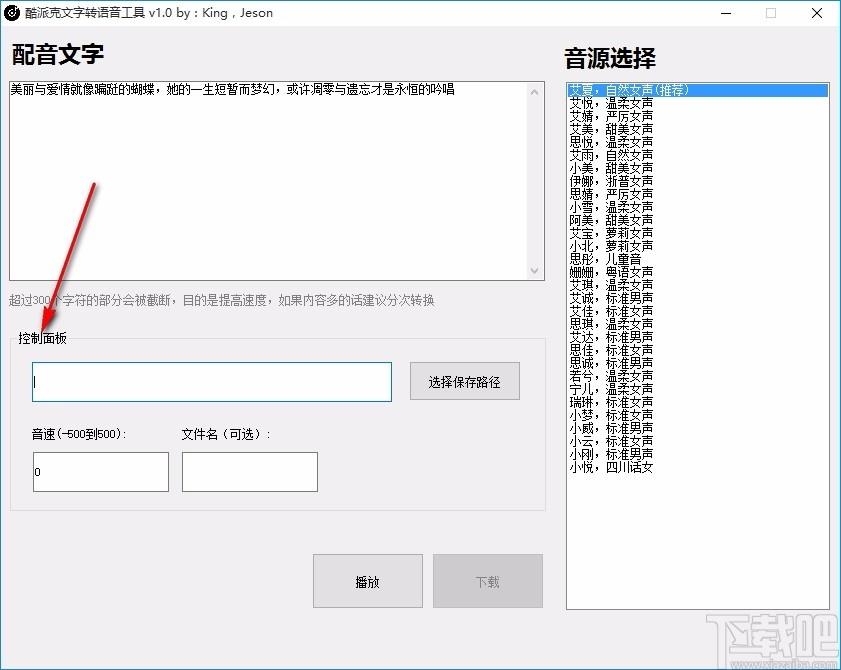Select voice 艾达，标准男声
This screenshot has height=670, width=841.
[697, 337]
